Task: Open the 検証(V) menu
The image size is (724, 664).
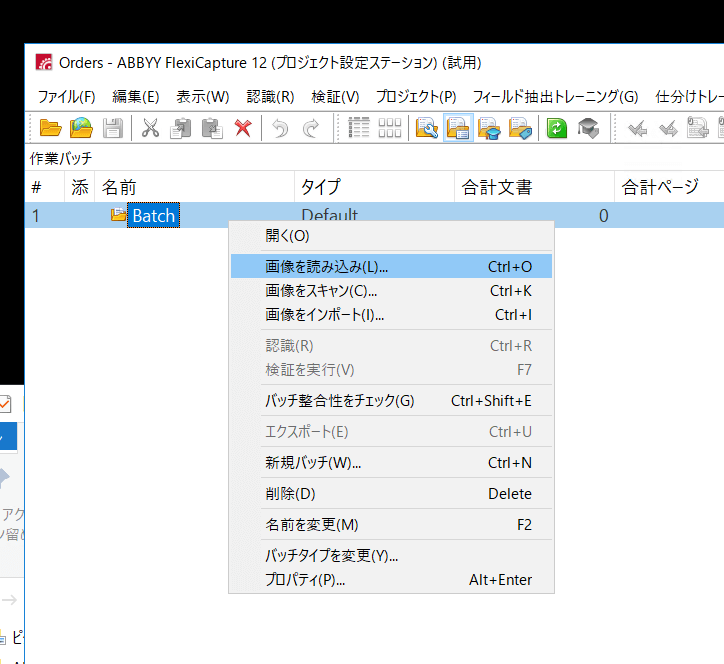Action: pyautogui.click(x=335, y=97)
